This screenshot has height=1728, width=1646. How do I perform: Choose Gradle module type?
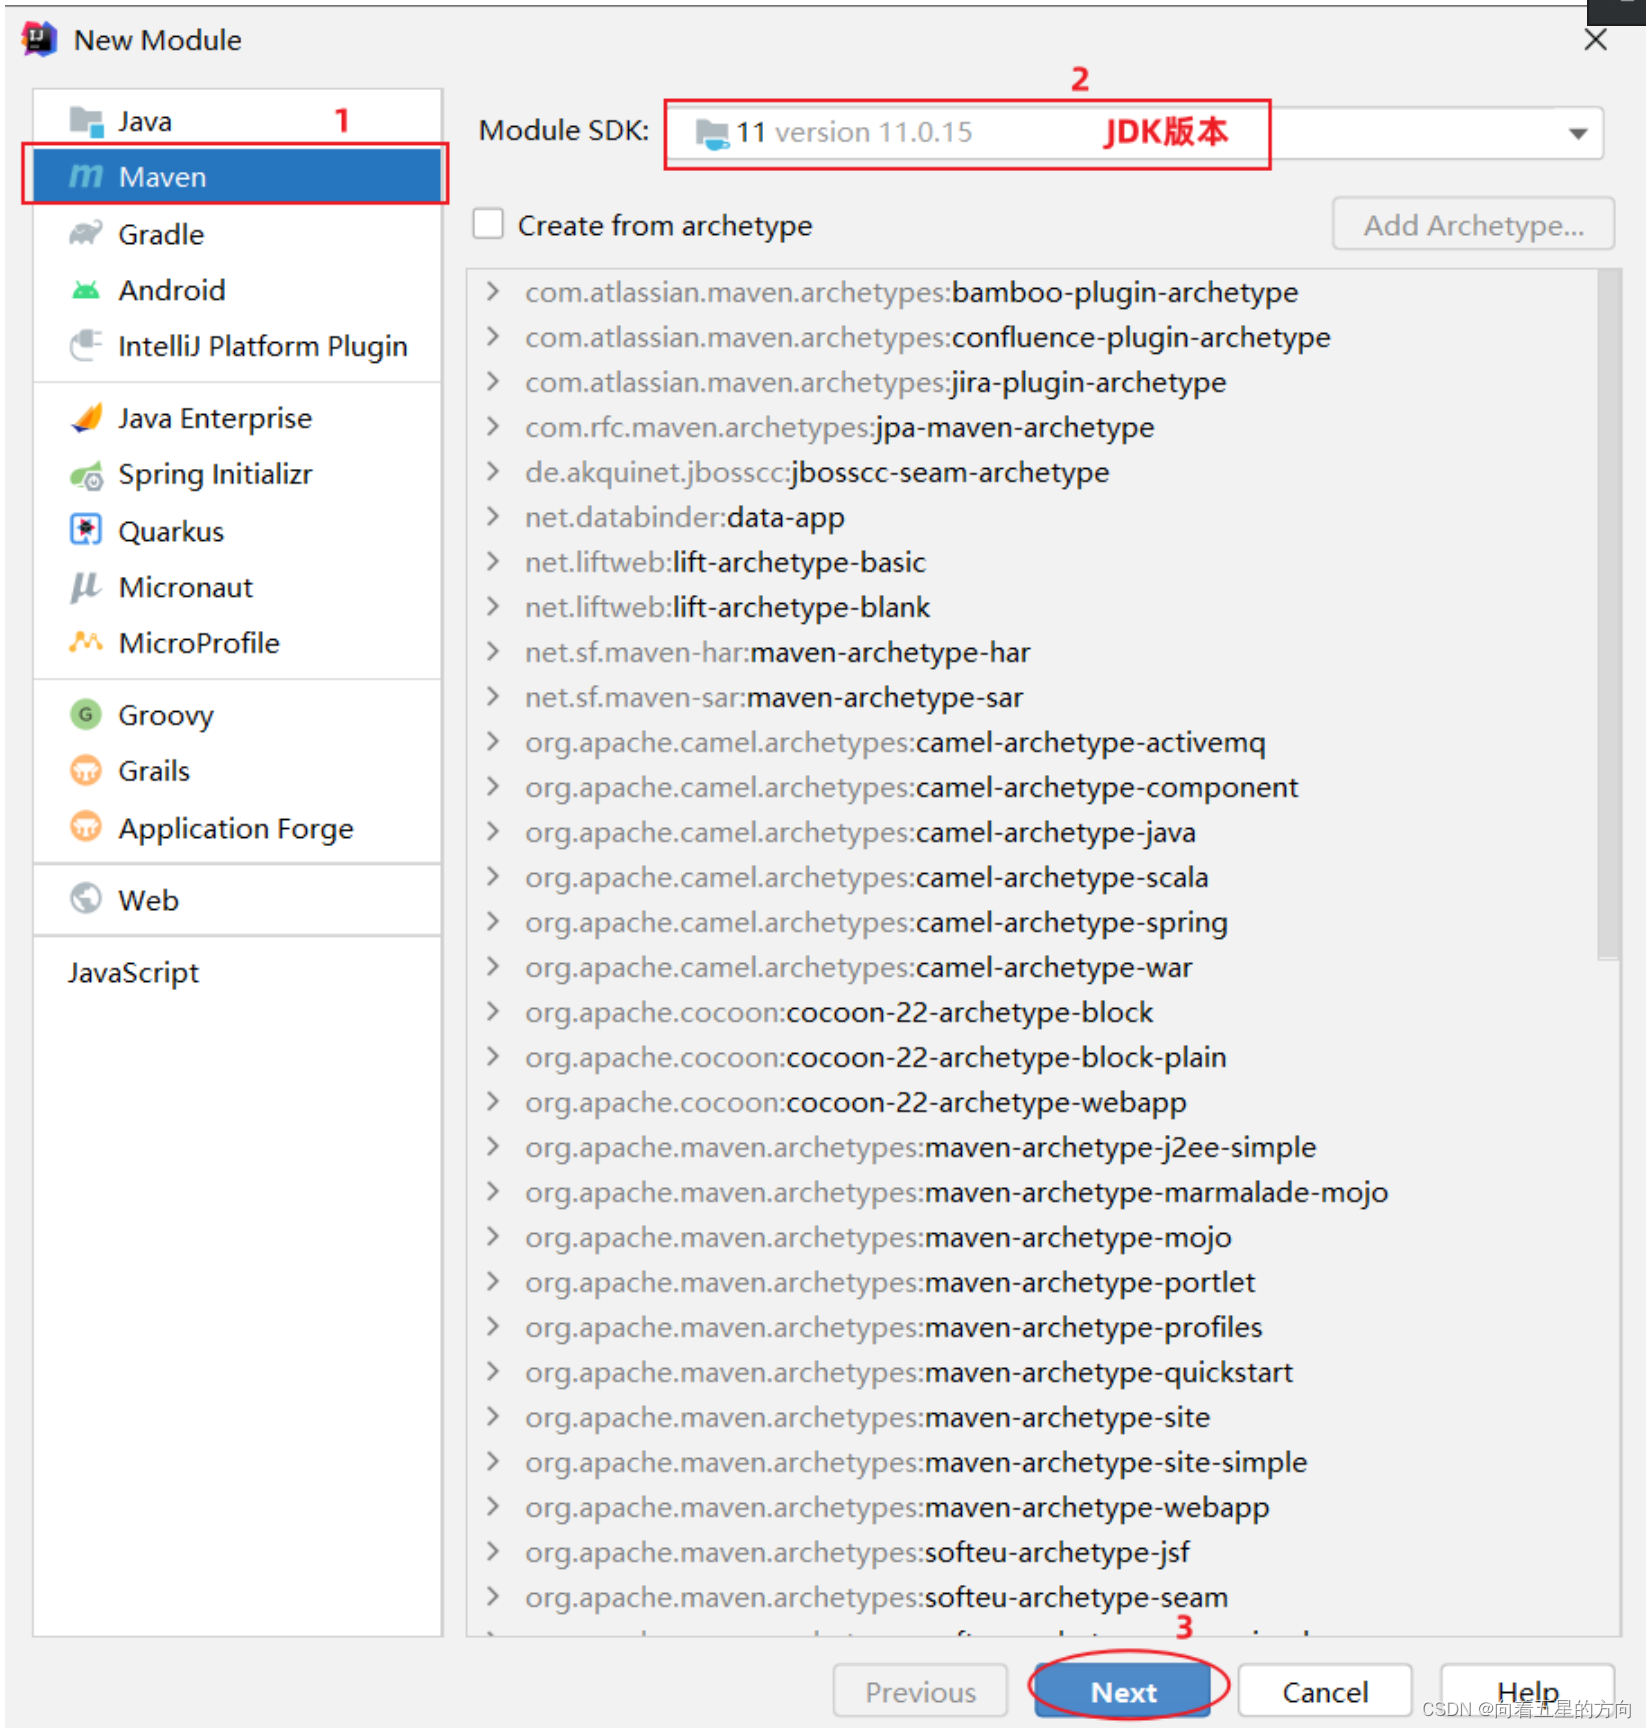click(x=237, y=234)
